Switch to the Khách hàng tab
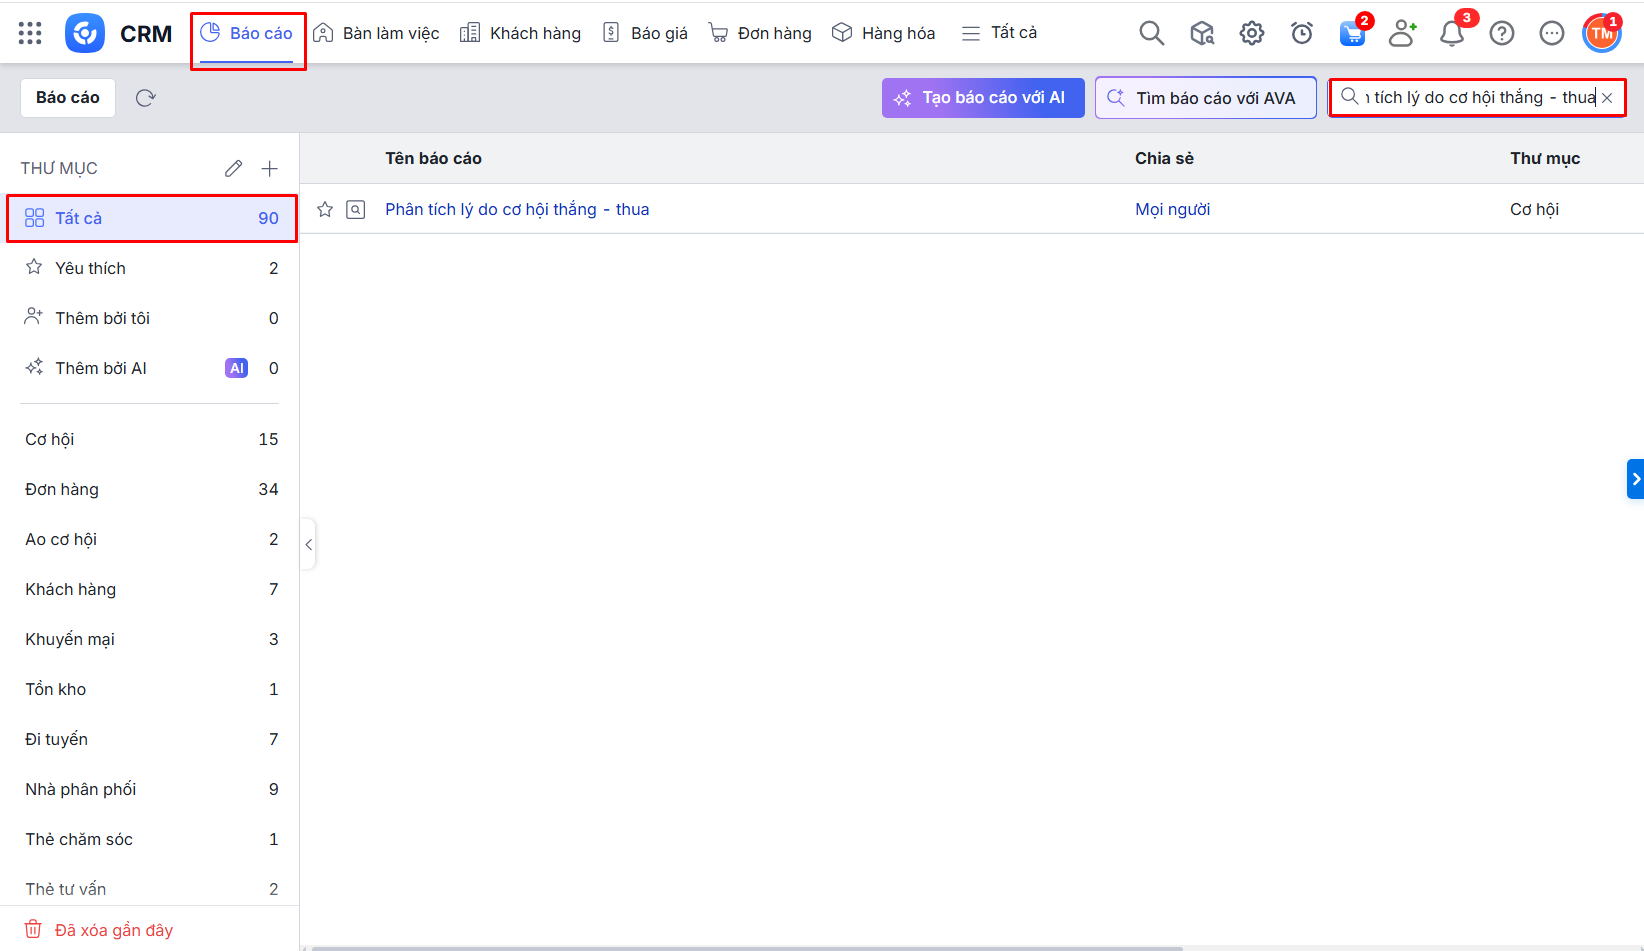The width and height of the screenshot is (1644, 951). 520,33
